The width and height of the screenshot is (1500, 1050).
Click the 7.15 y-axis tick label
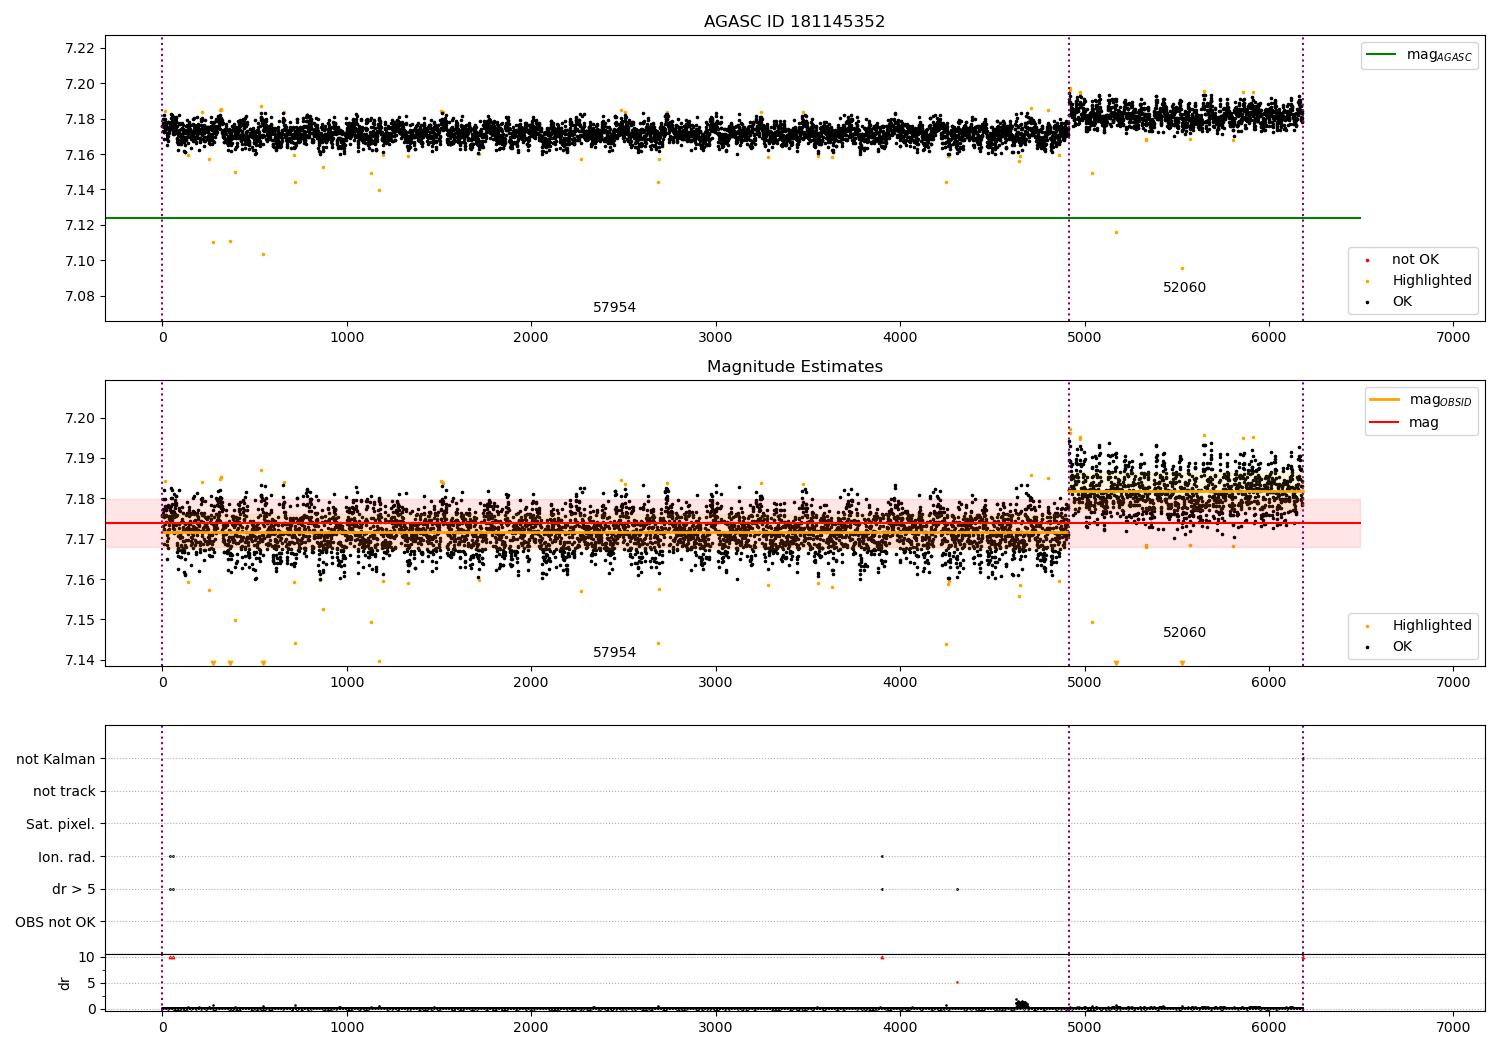79,620
